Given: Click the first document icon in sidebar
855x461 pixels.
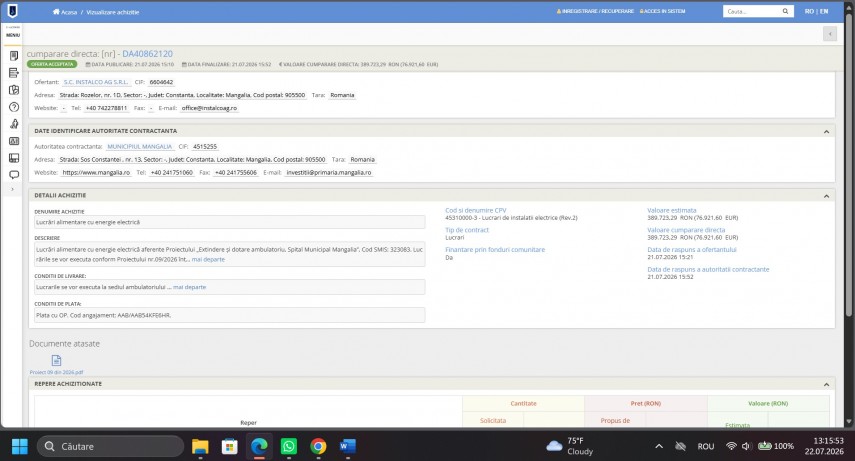Looking at the screenshot, I should tap(14, 56).
